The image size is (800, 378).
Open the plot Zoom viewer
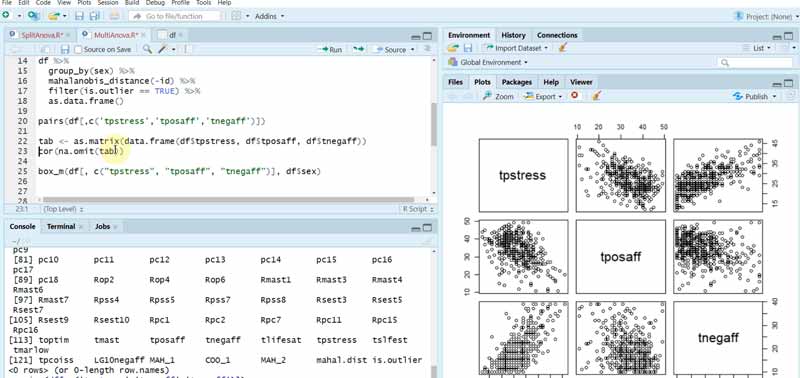pos(498,96)
